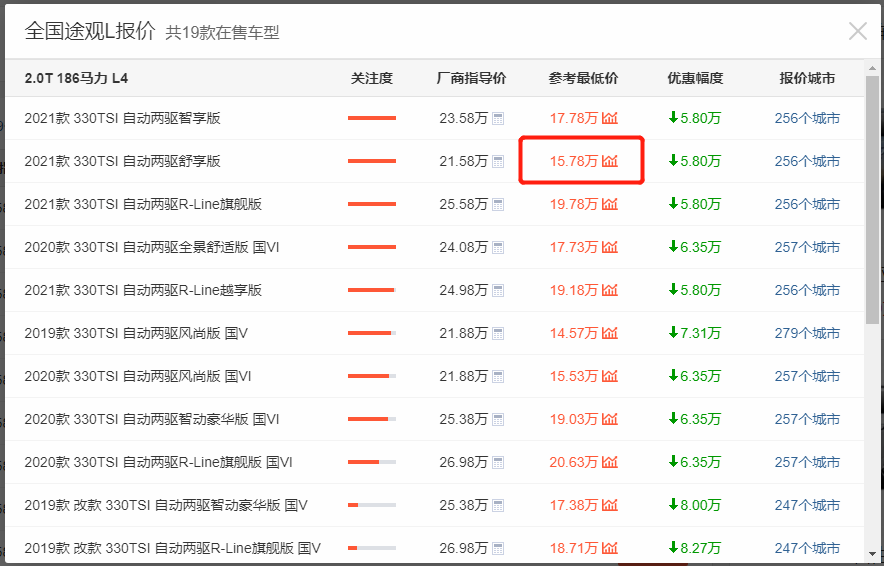Select the 2021款 330TSI 自动两驱舒享版 model
This screenshot has height=566, width=884.
[122, 161]
